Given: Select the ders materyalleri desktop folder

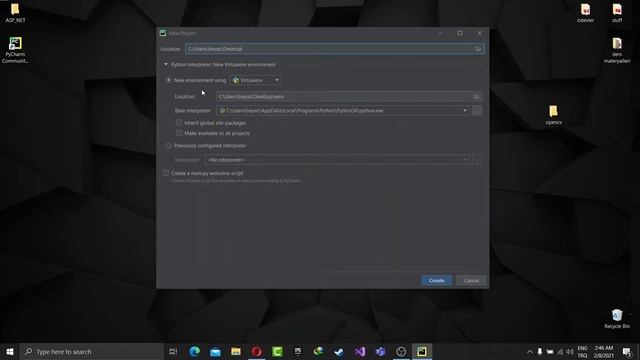Looking at the screenshot, I should tap(617, 50).
